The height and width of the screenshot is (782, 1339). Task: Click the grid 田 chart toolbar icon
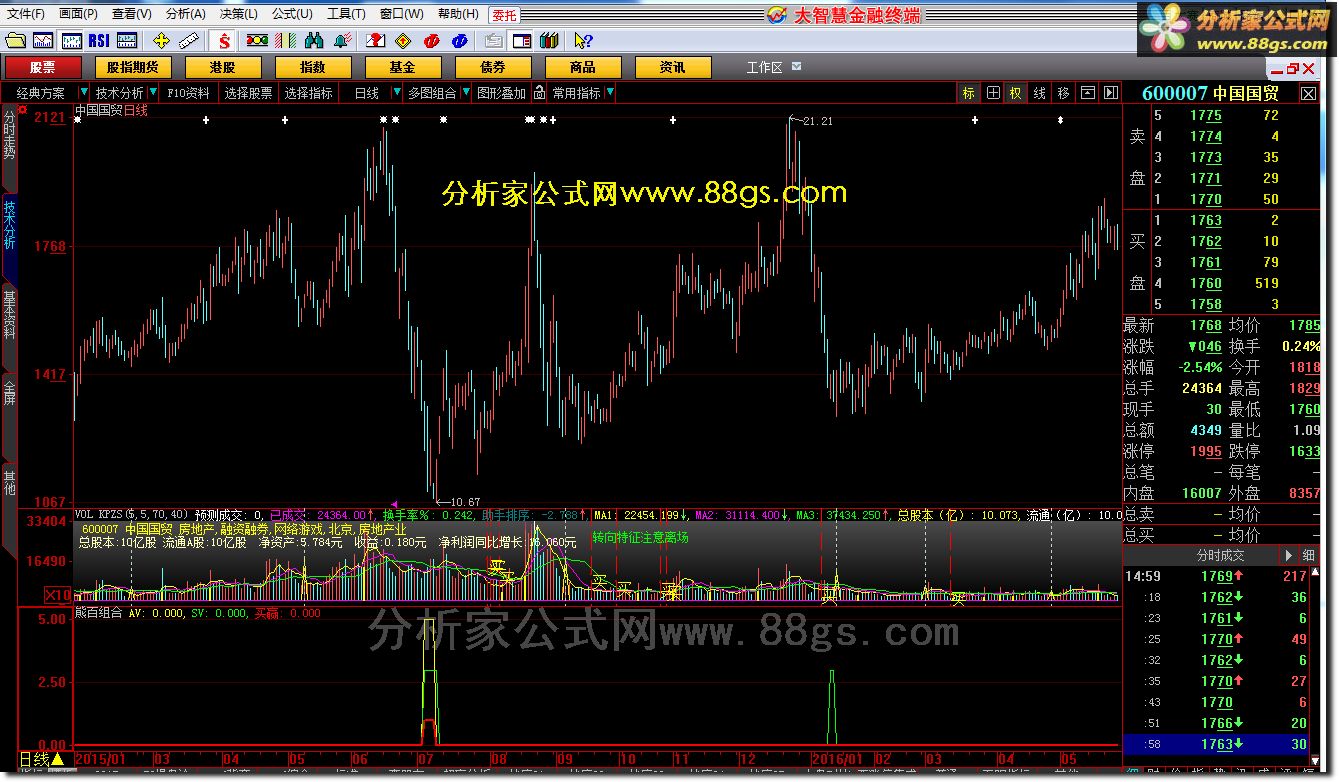993,93
